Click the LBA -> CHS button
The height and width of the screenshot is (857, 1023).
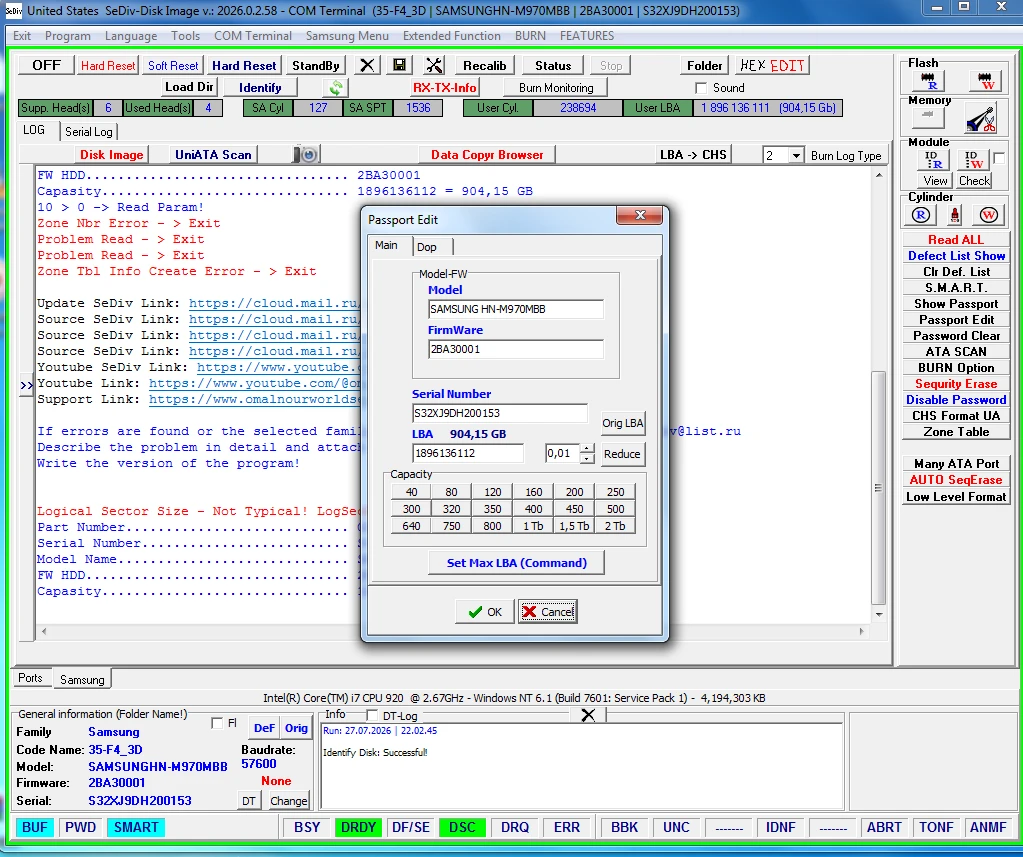pos(693,155)
